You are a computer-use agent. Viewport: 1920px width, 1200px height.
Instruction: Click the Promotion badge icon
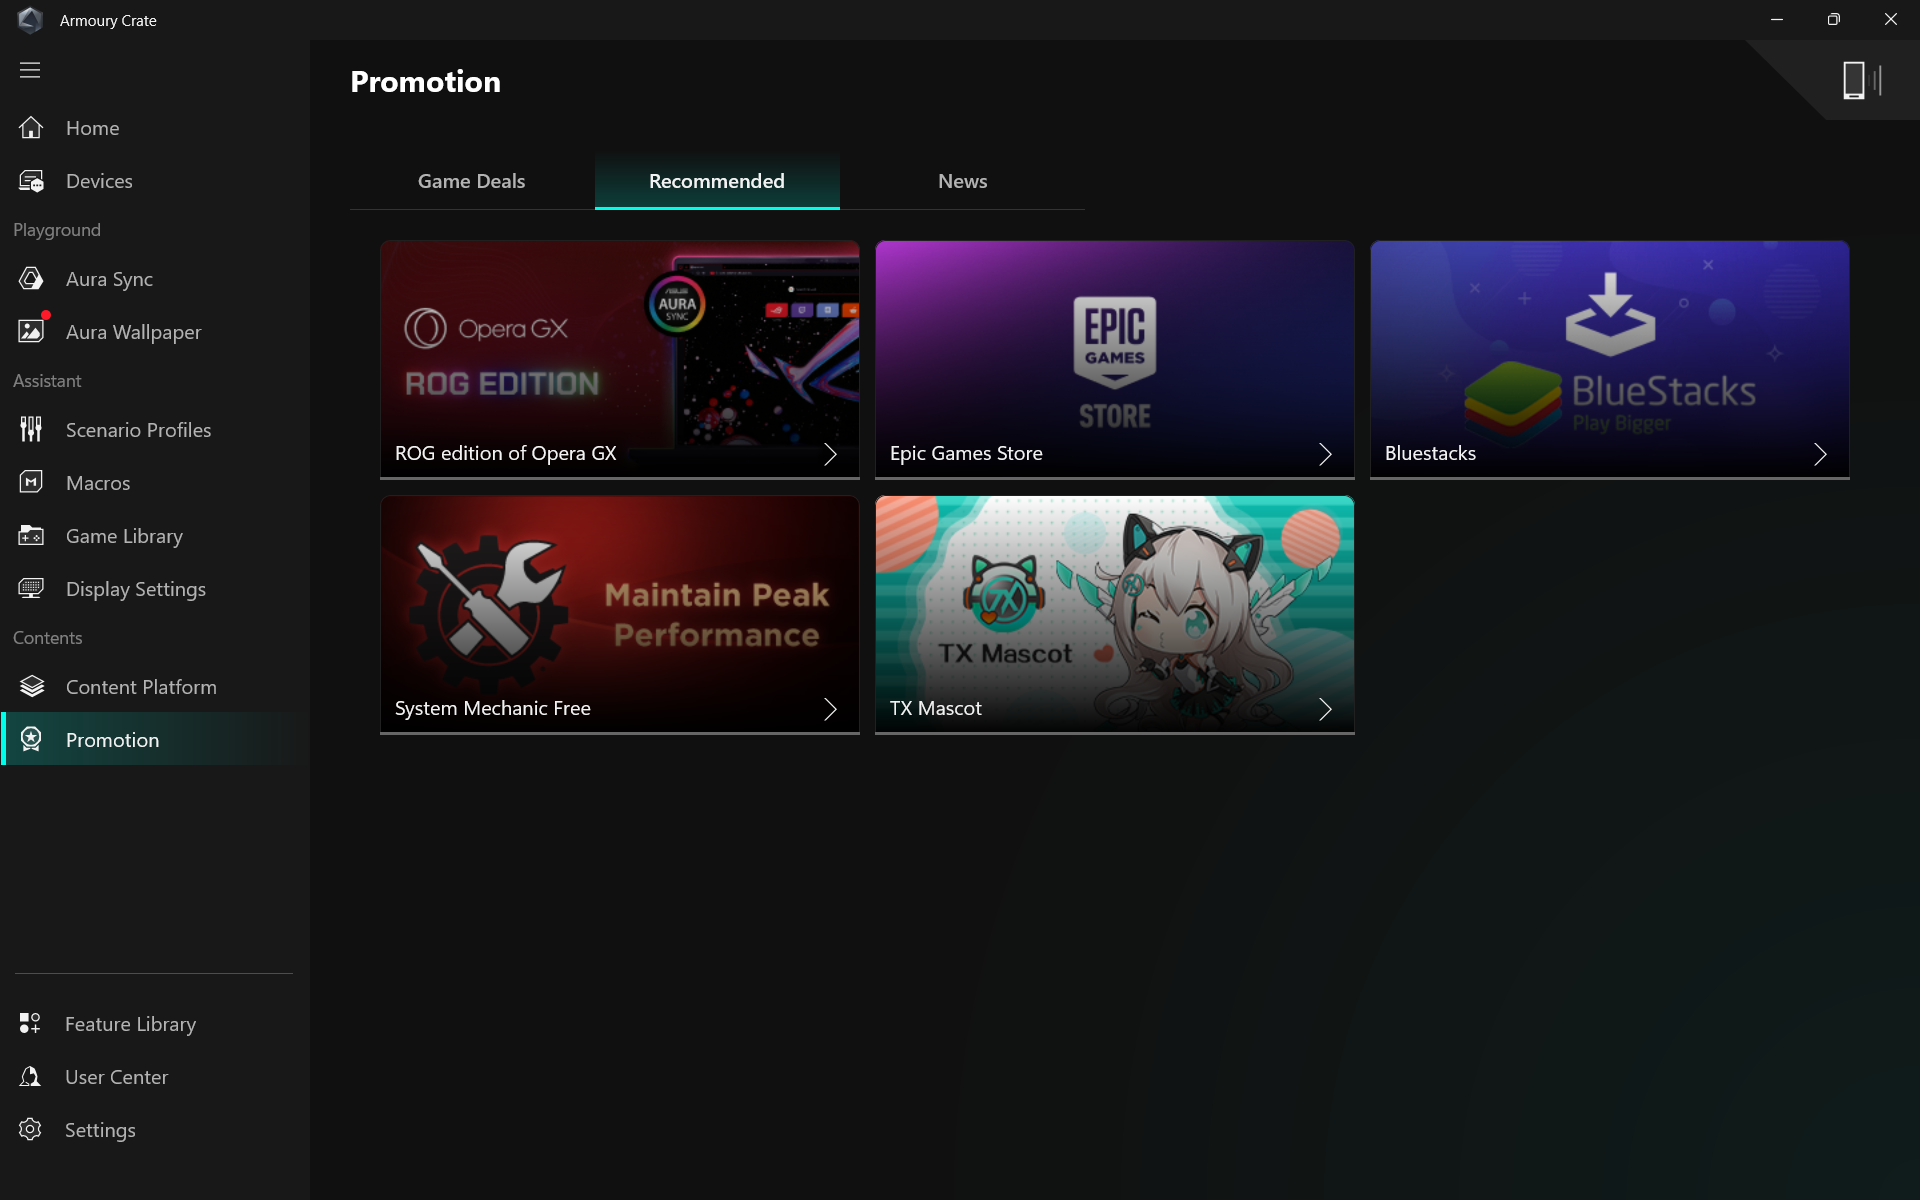(31, 740)
